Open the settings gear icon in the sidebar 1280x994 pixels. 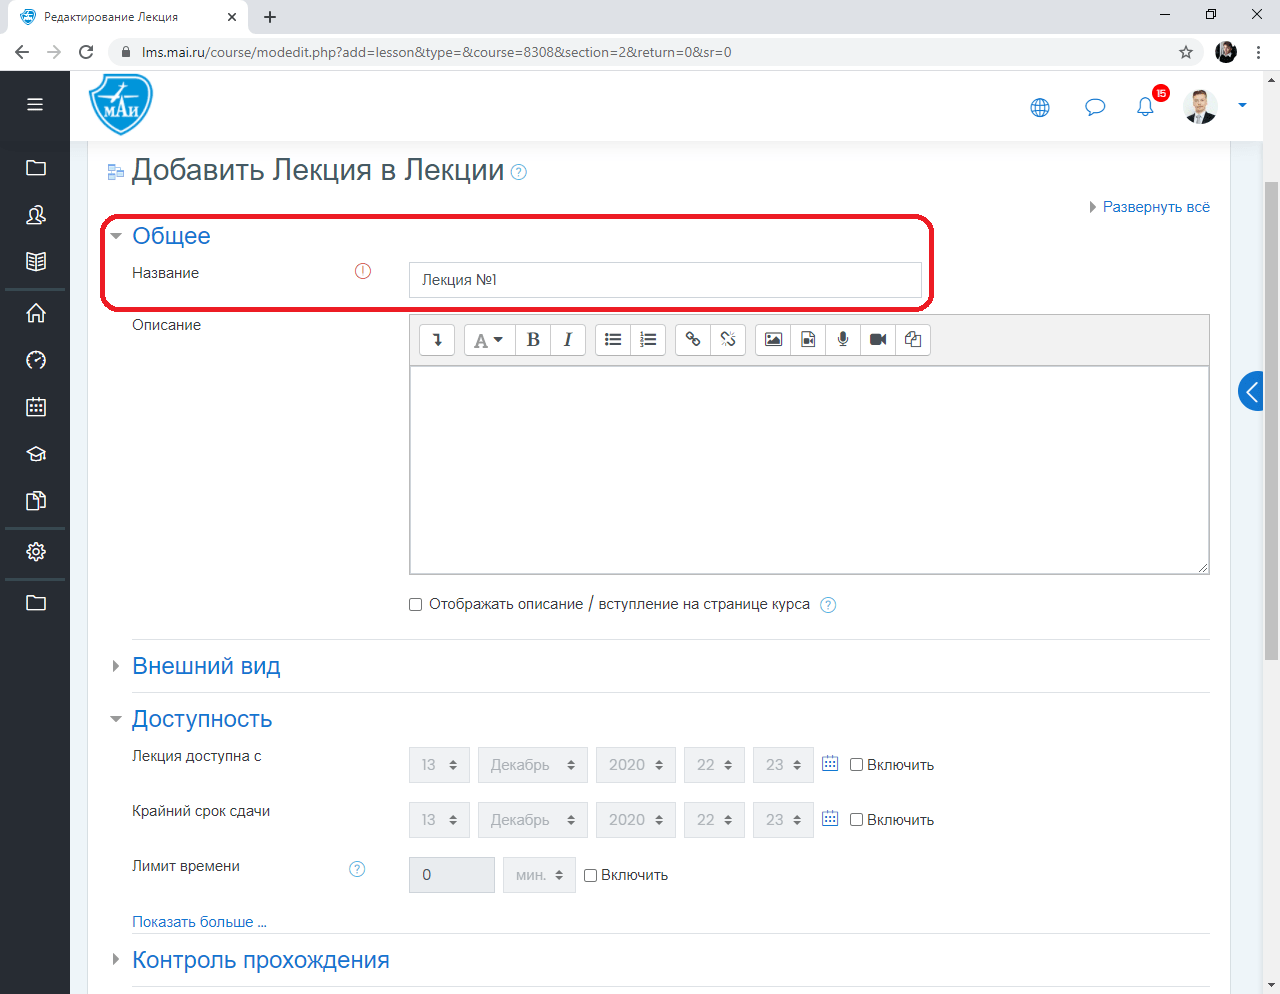[x=36, y=552]
